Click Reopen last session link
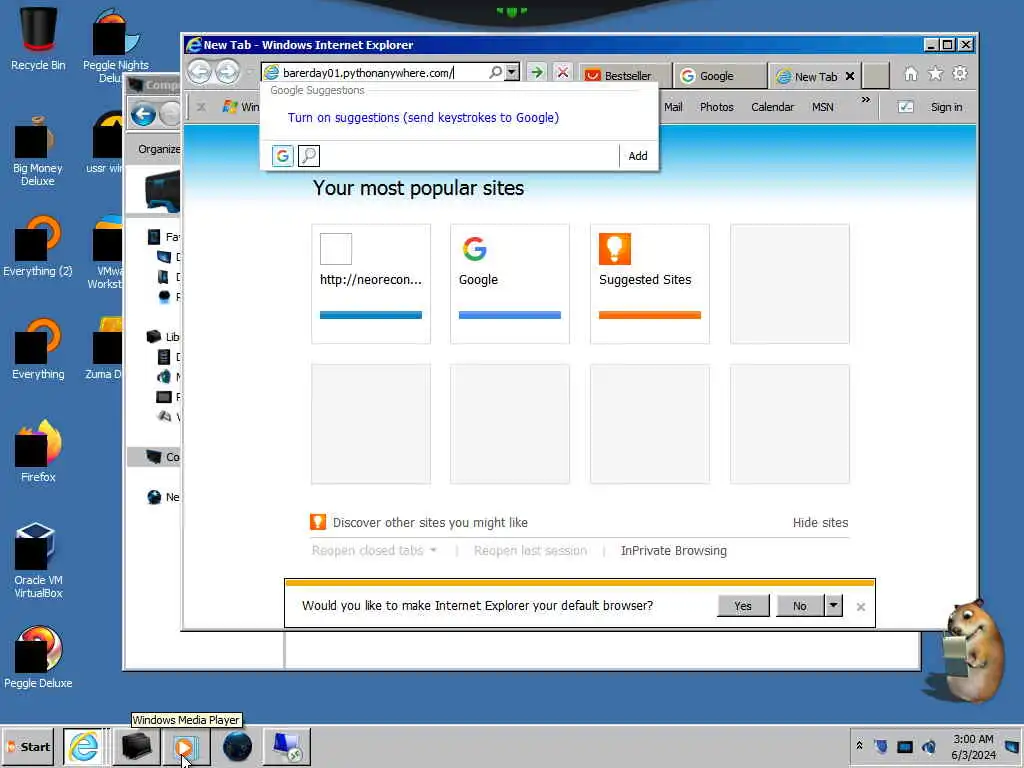The width and height of the screenshot is (1024, 768). (x=530, y=551)
